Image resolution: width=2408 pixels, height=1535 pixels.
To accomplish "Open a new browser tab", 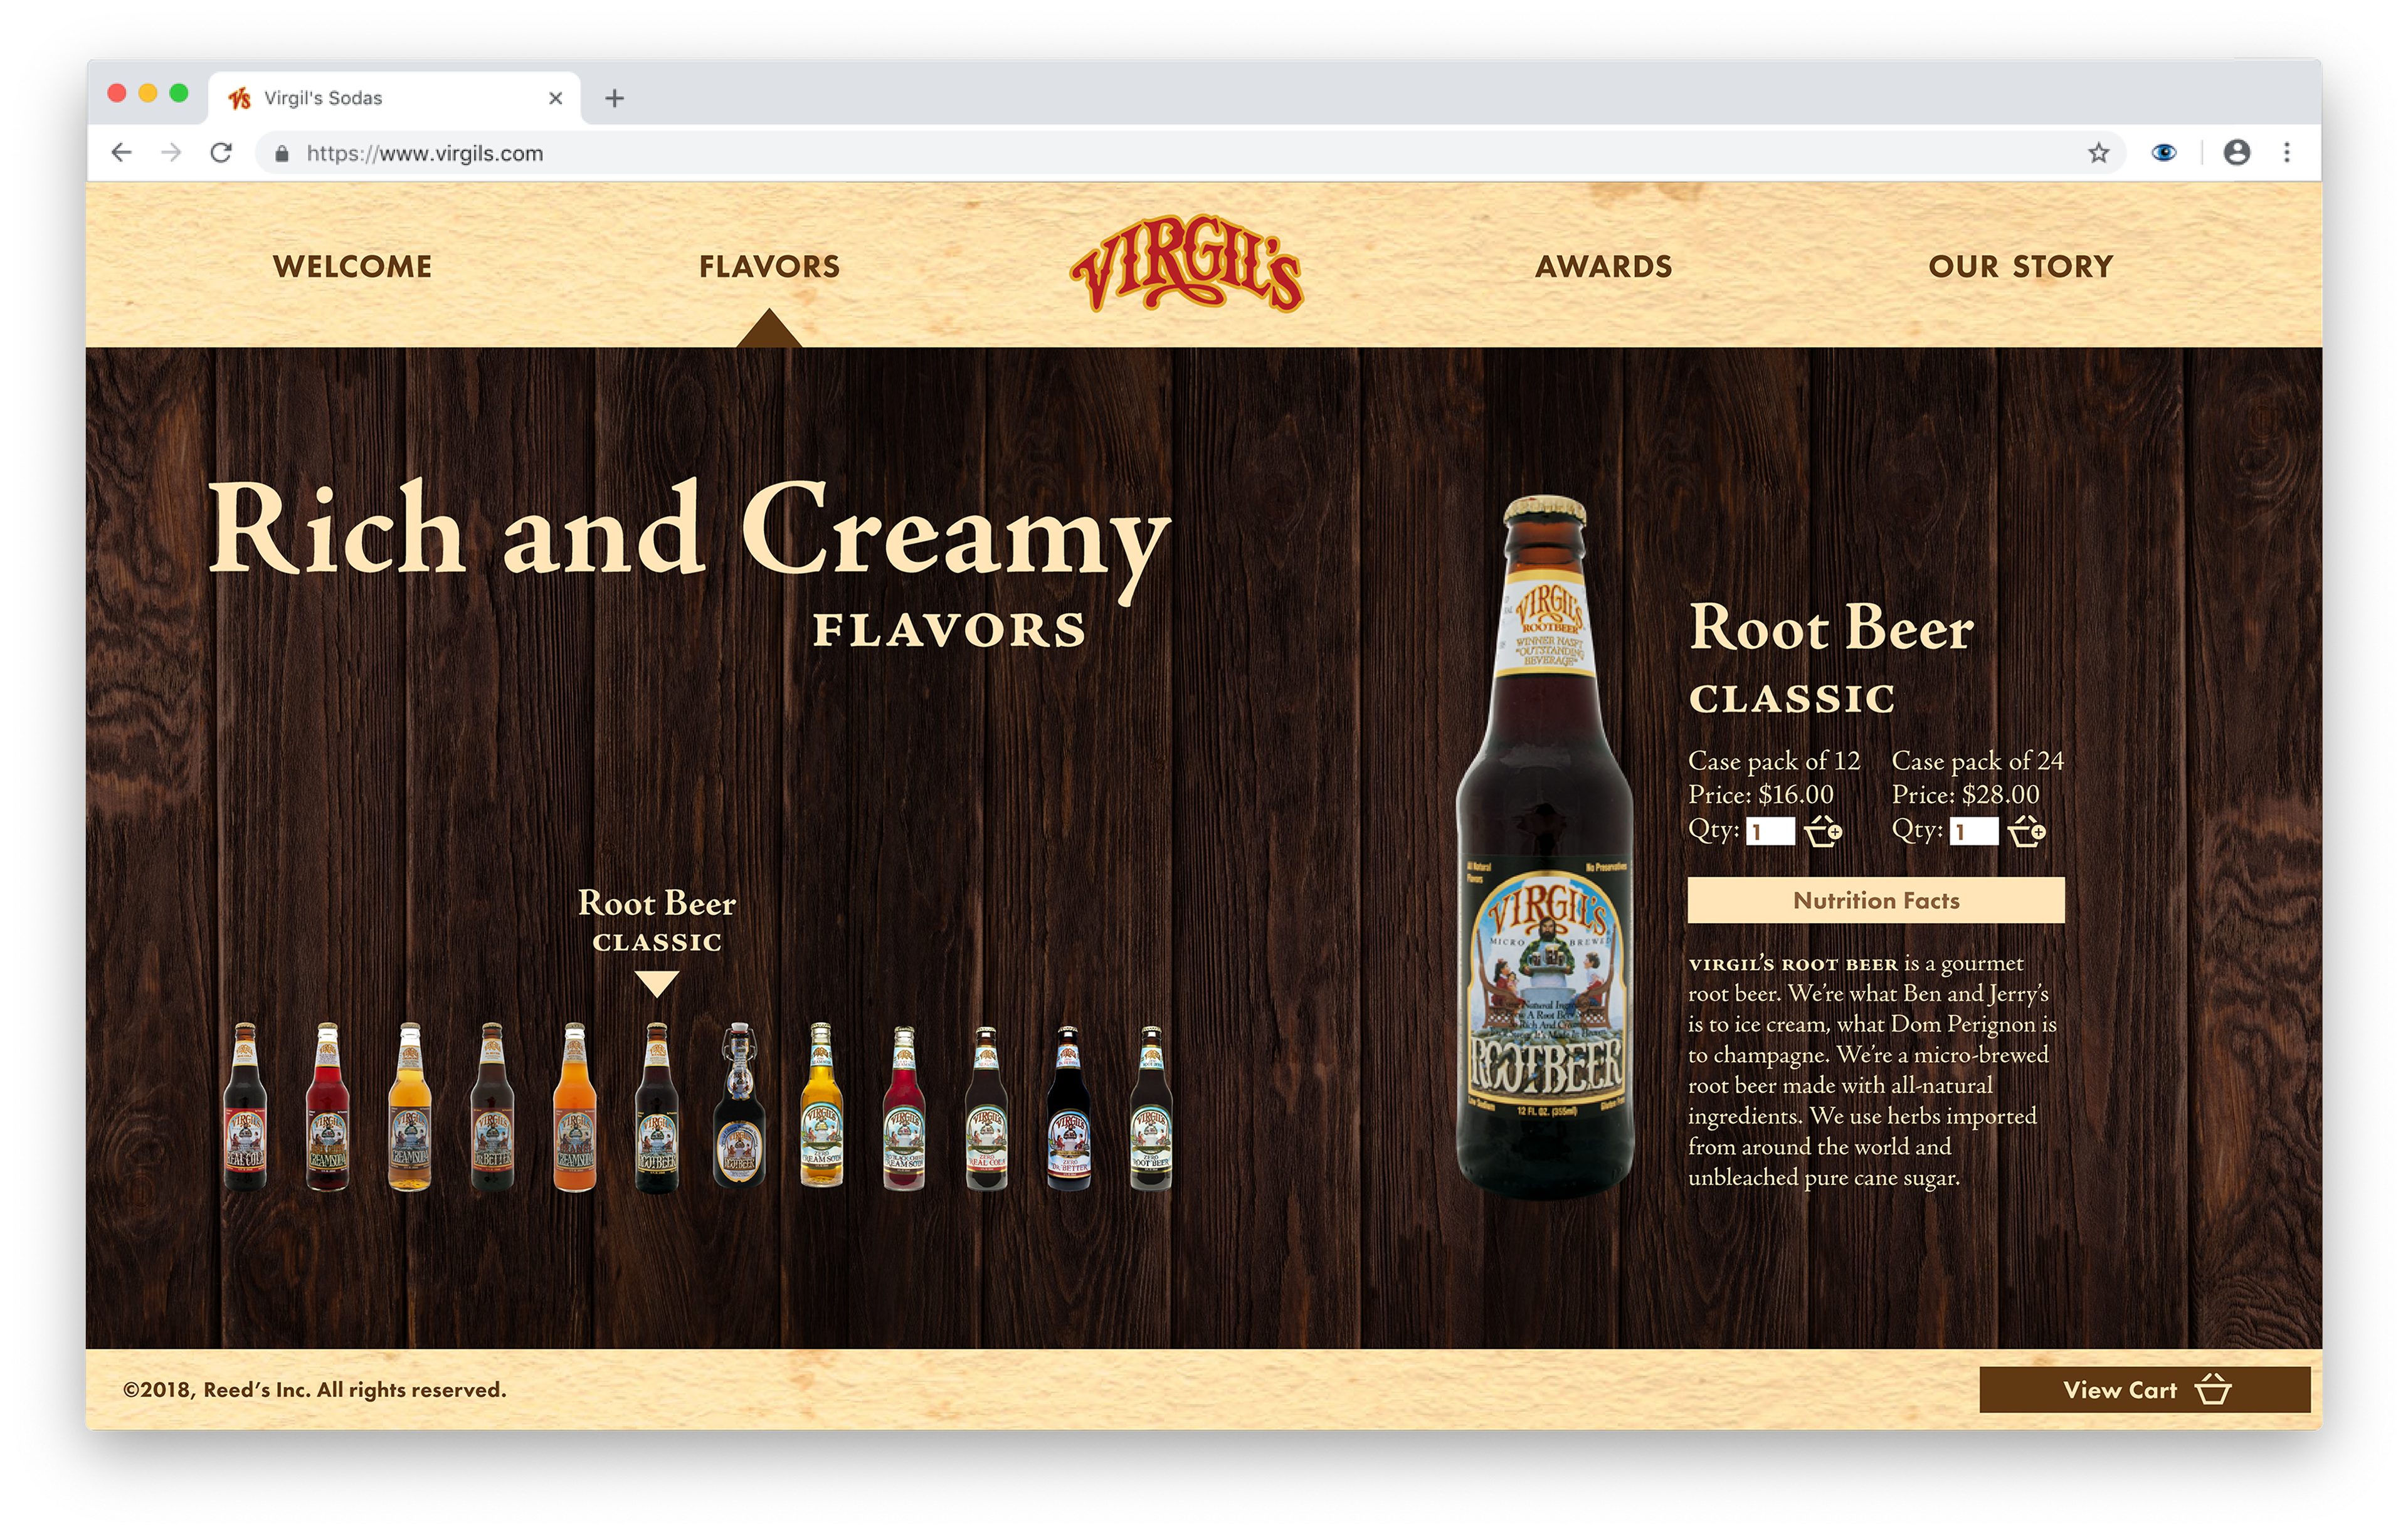I will (x=615, y=98).
